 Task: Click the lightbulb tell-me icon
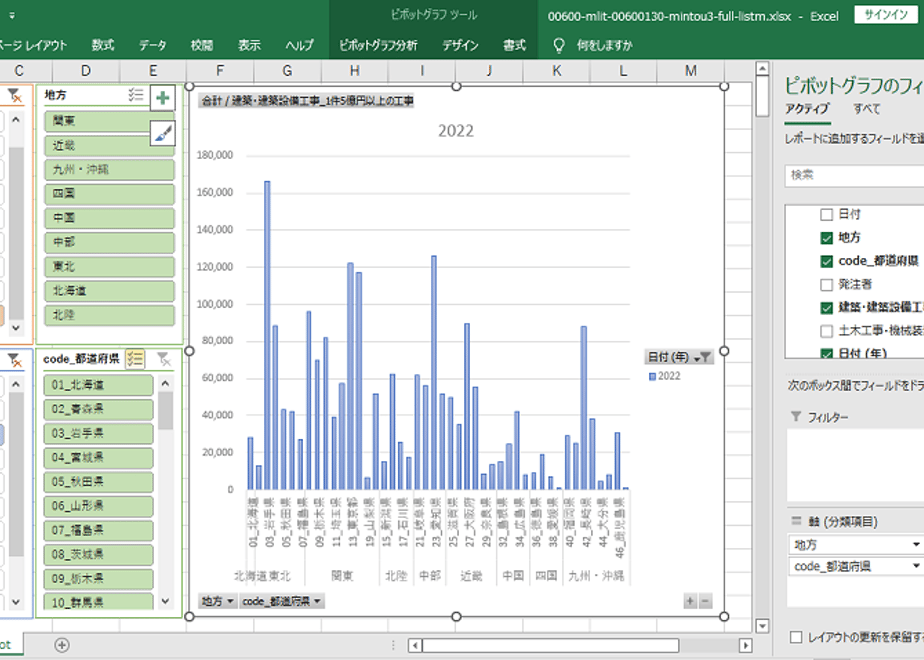[x=559, y=45]
